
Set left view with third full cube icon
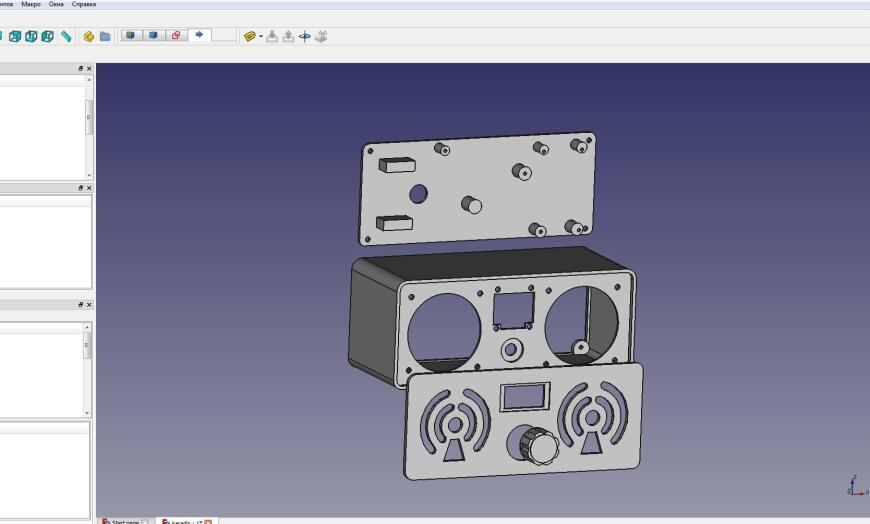pyautogui.click(x=48, y=36)
